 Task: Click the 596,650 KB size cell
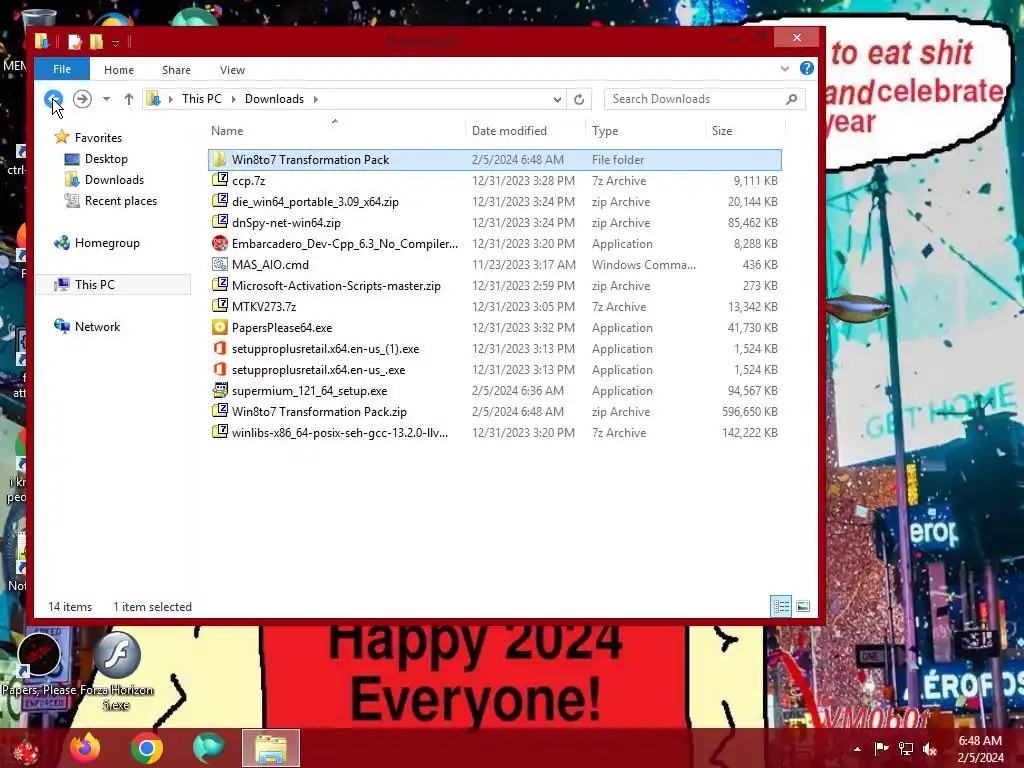(750, 412)
